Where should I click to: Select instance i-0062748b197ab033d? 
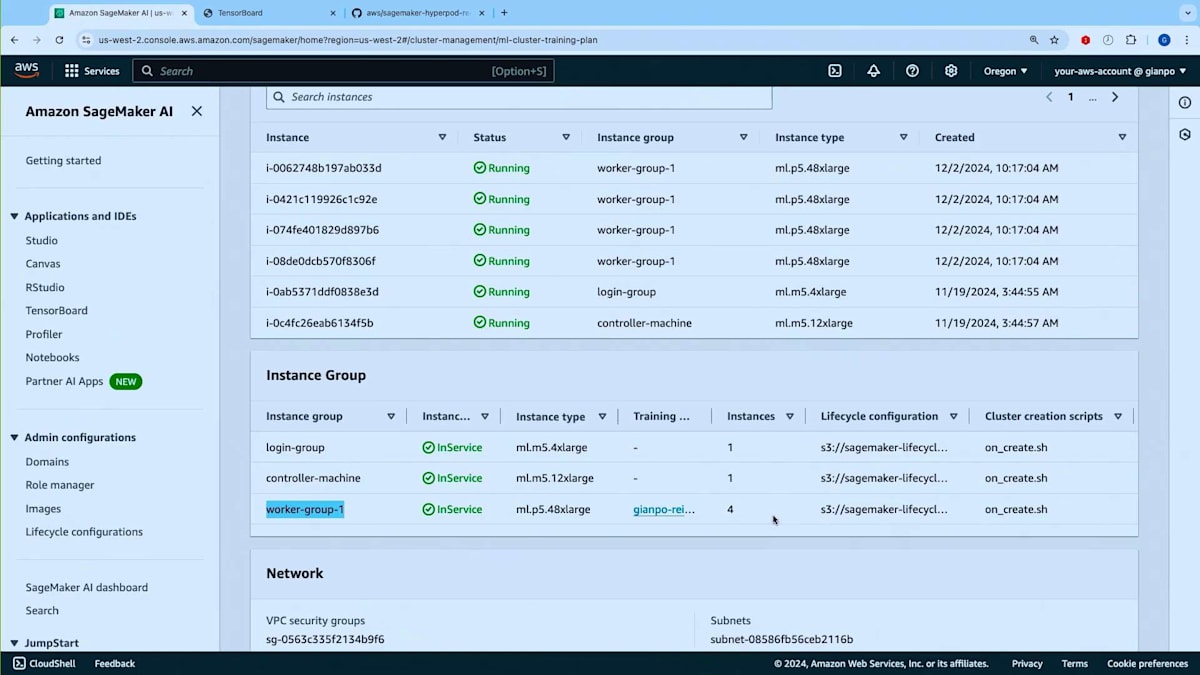tap(323, 168)
